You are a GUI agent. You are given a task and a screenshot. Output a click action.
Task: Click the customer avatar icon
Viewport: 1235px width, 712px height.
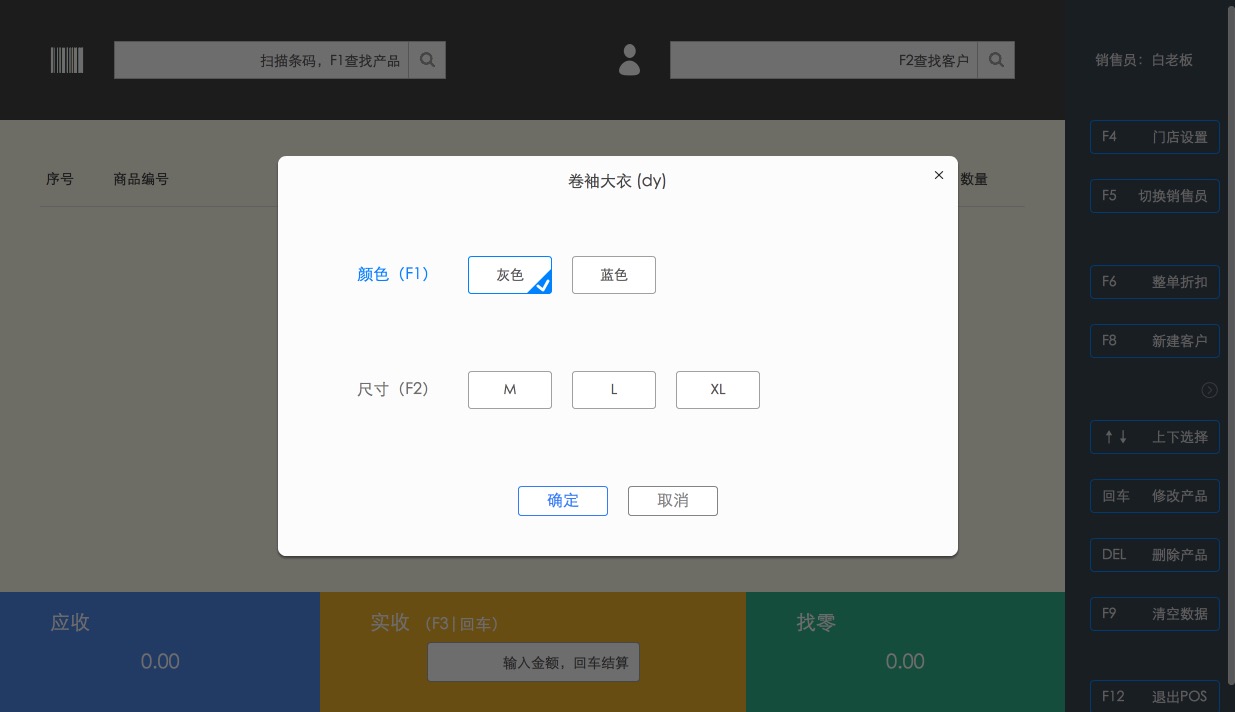click(629, 60)
